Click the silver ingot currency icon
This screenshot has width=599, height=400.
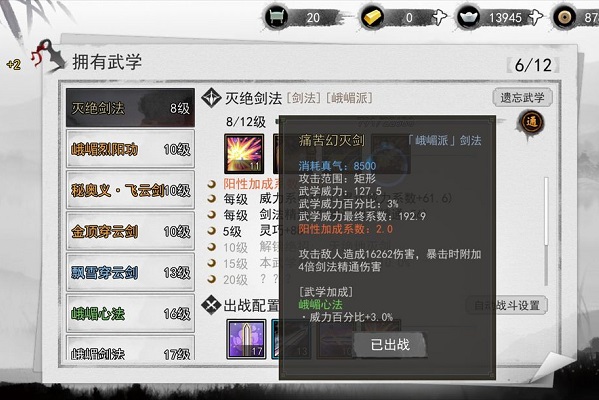point(468,18)
